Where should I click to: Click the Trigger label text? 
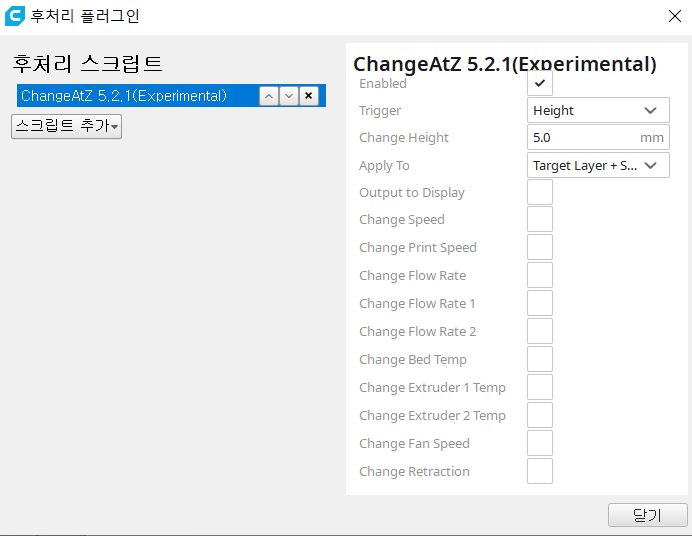point(380,111)
